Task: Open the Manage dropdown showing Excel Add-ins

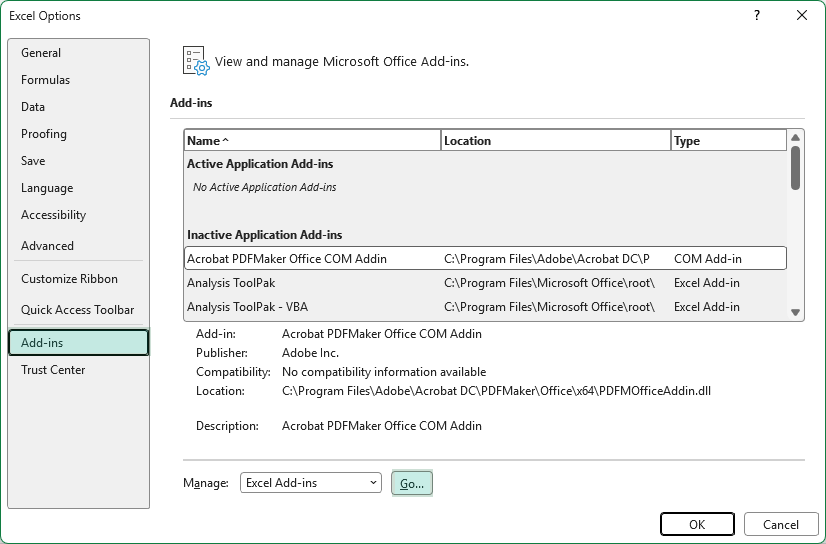Action: pos(311,482)
